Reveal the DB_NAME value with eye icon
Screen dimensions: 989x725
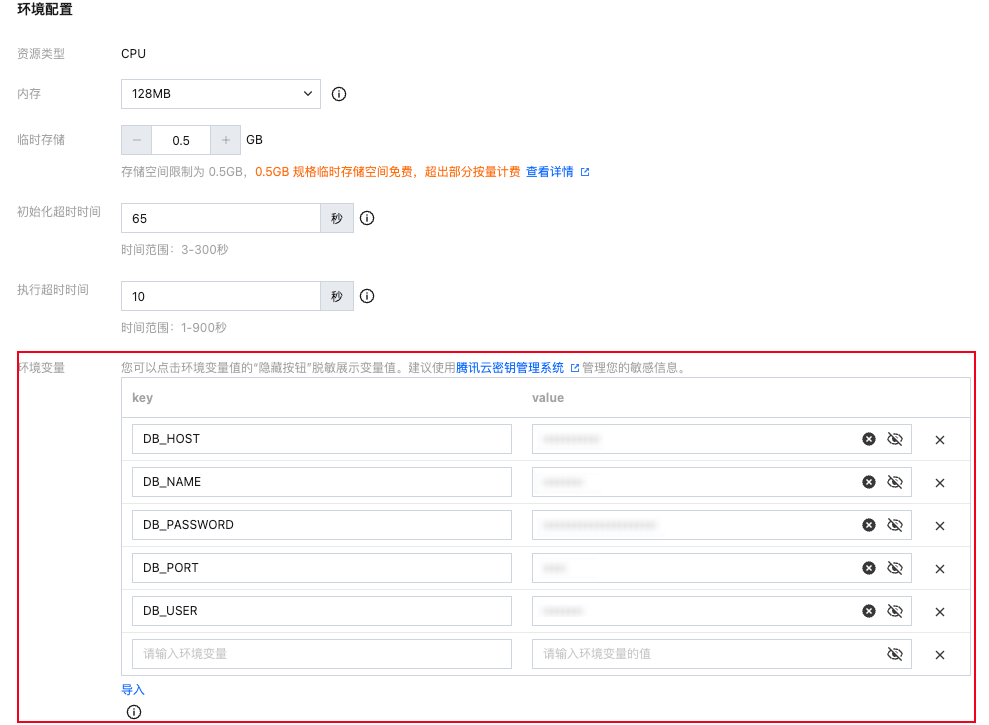coord(894,482)
